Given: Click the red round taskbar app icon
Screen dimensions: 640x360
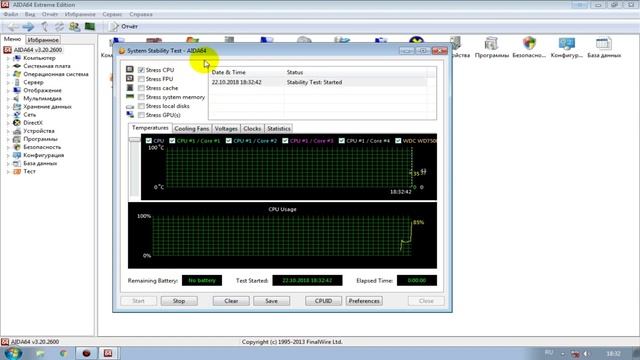Looking at the screenshot, I should click(x=86, y=353).
